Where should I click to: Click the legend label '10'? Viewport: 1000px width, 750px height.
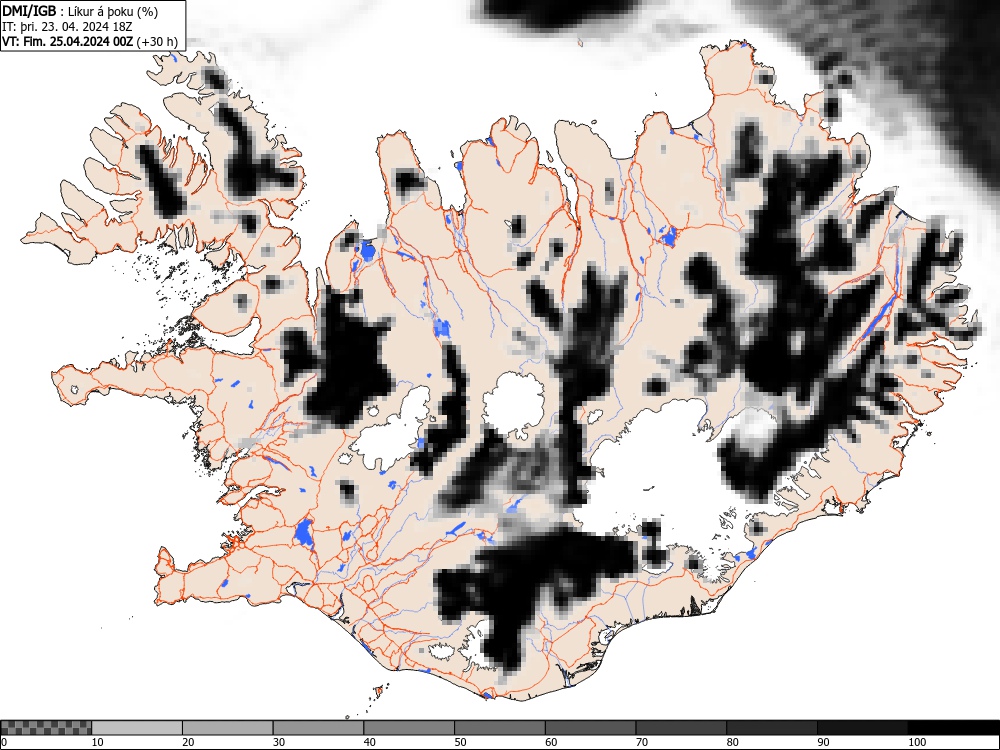pyautogui.click(x=98, y=742)
